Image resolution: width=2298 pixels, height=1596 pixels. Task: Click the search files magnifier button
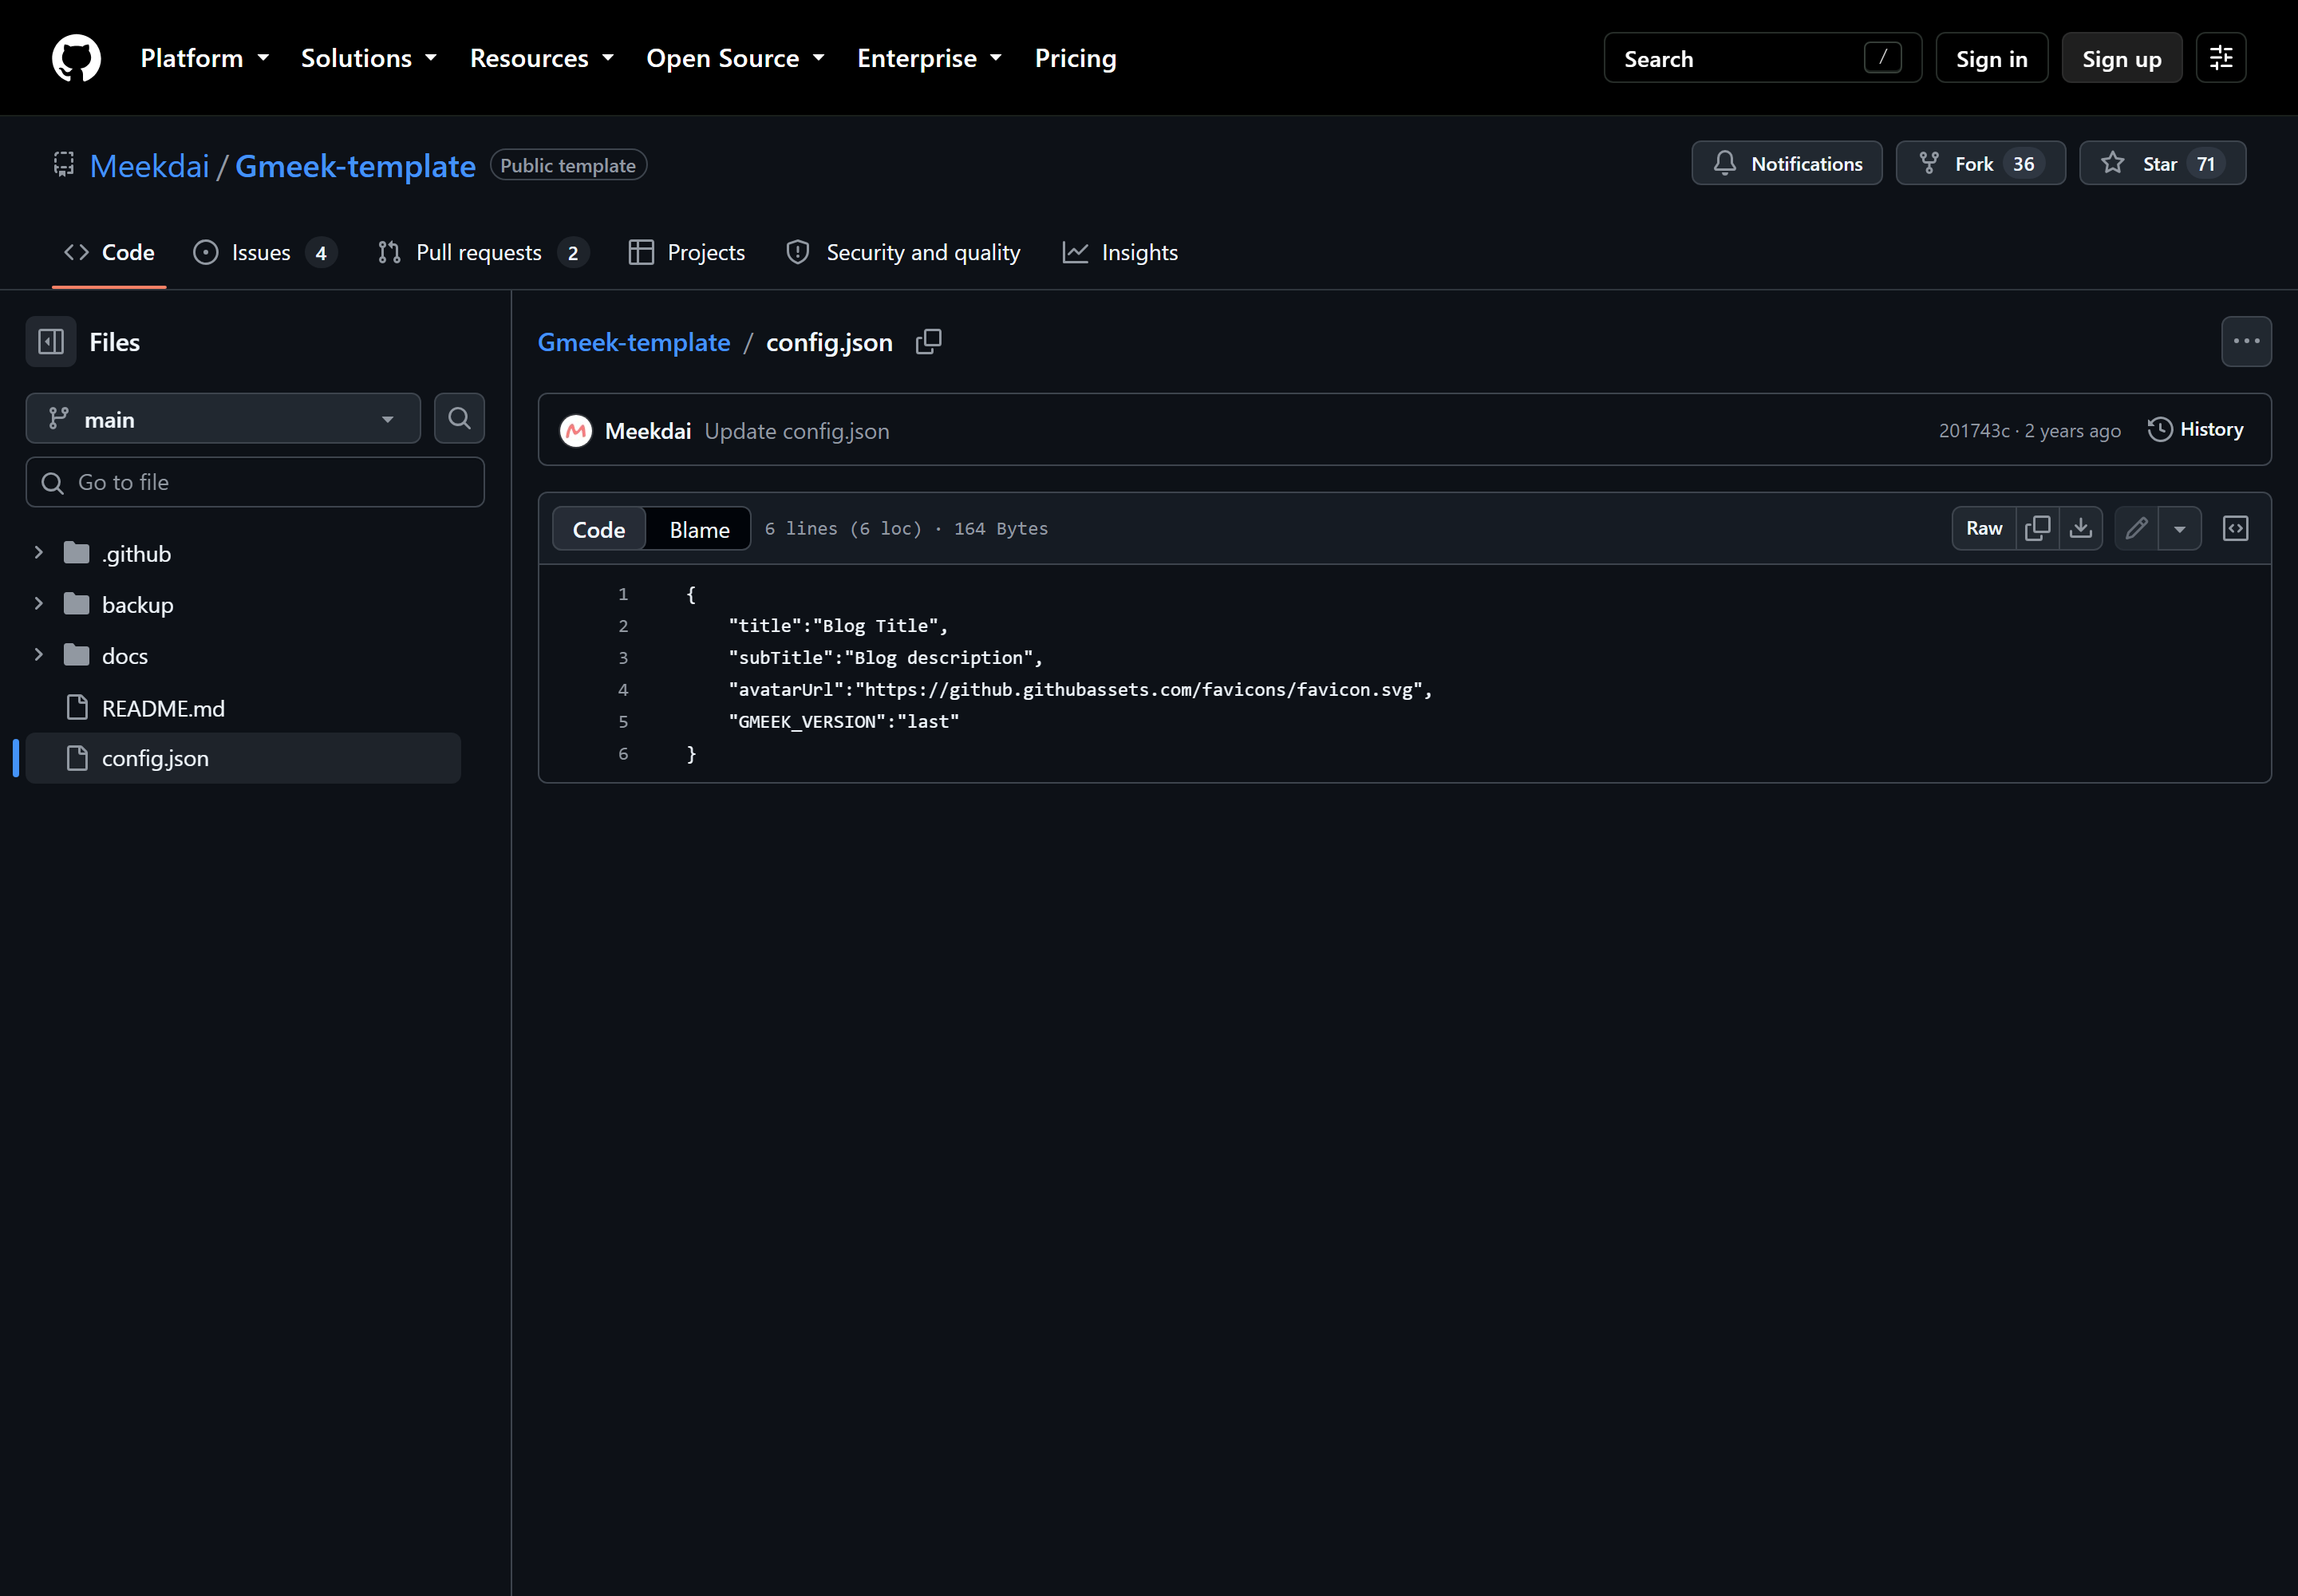pos(459,418)
